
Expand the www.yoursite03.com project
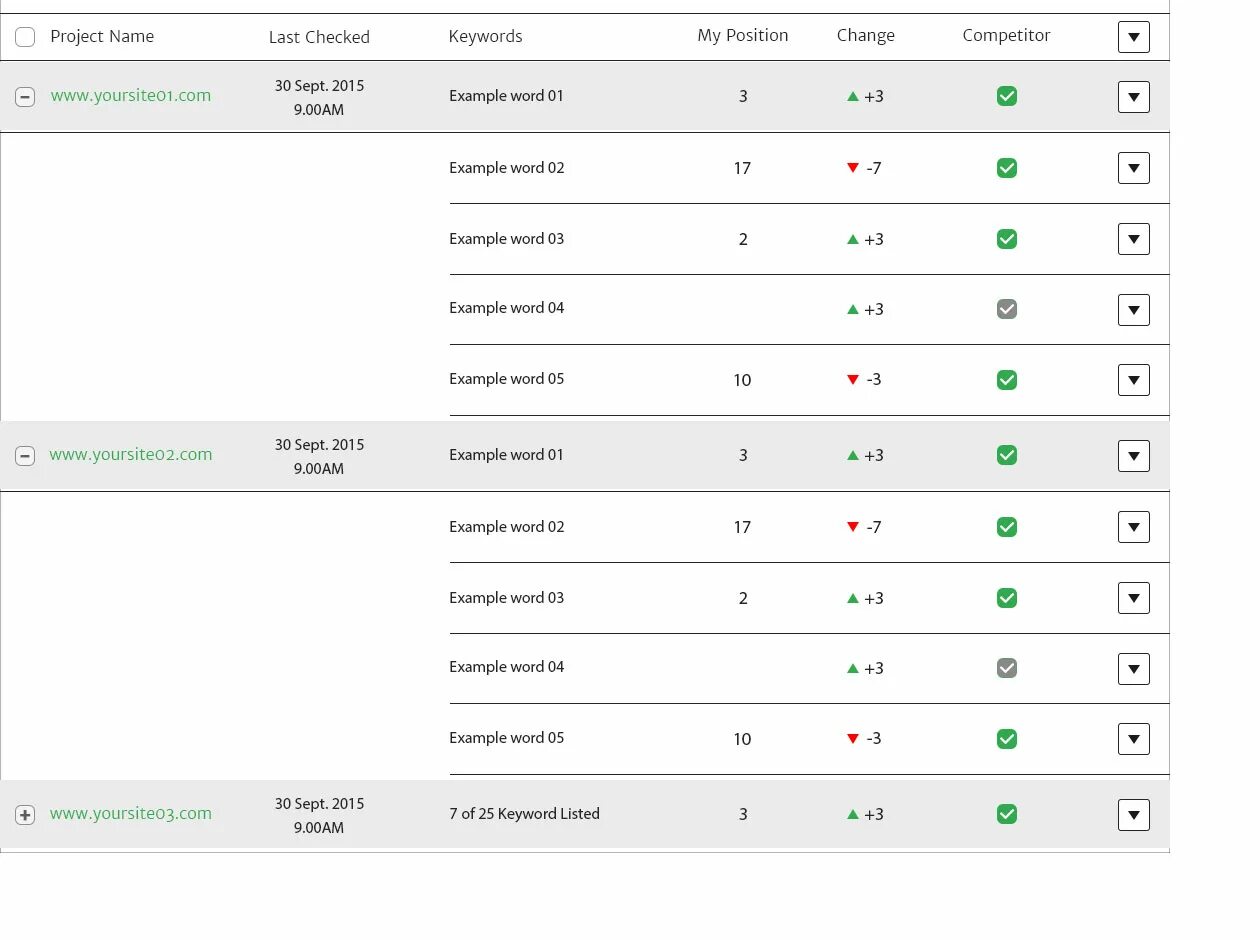click(x=25, y=815)
